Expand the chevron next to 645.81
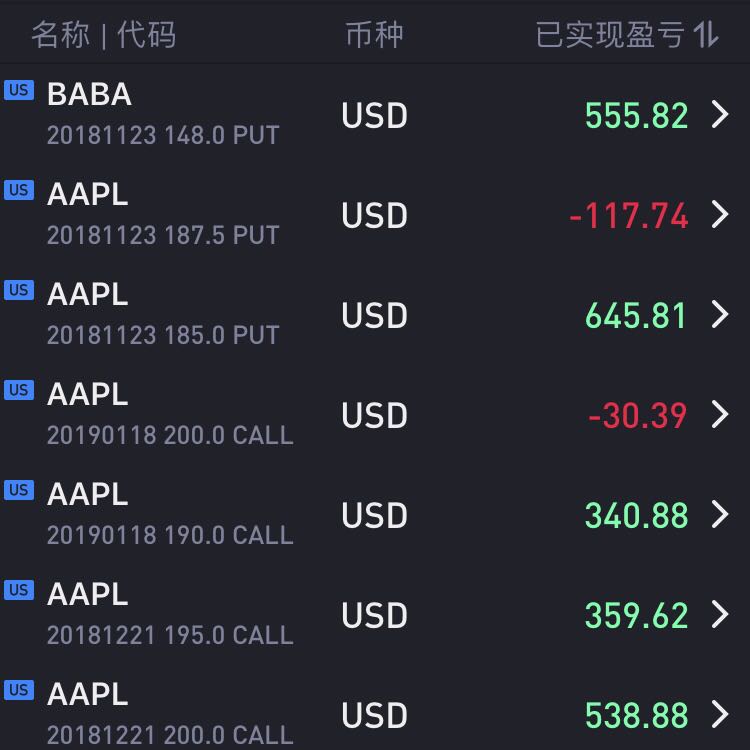 [x=720, y=314]
